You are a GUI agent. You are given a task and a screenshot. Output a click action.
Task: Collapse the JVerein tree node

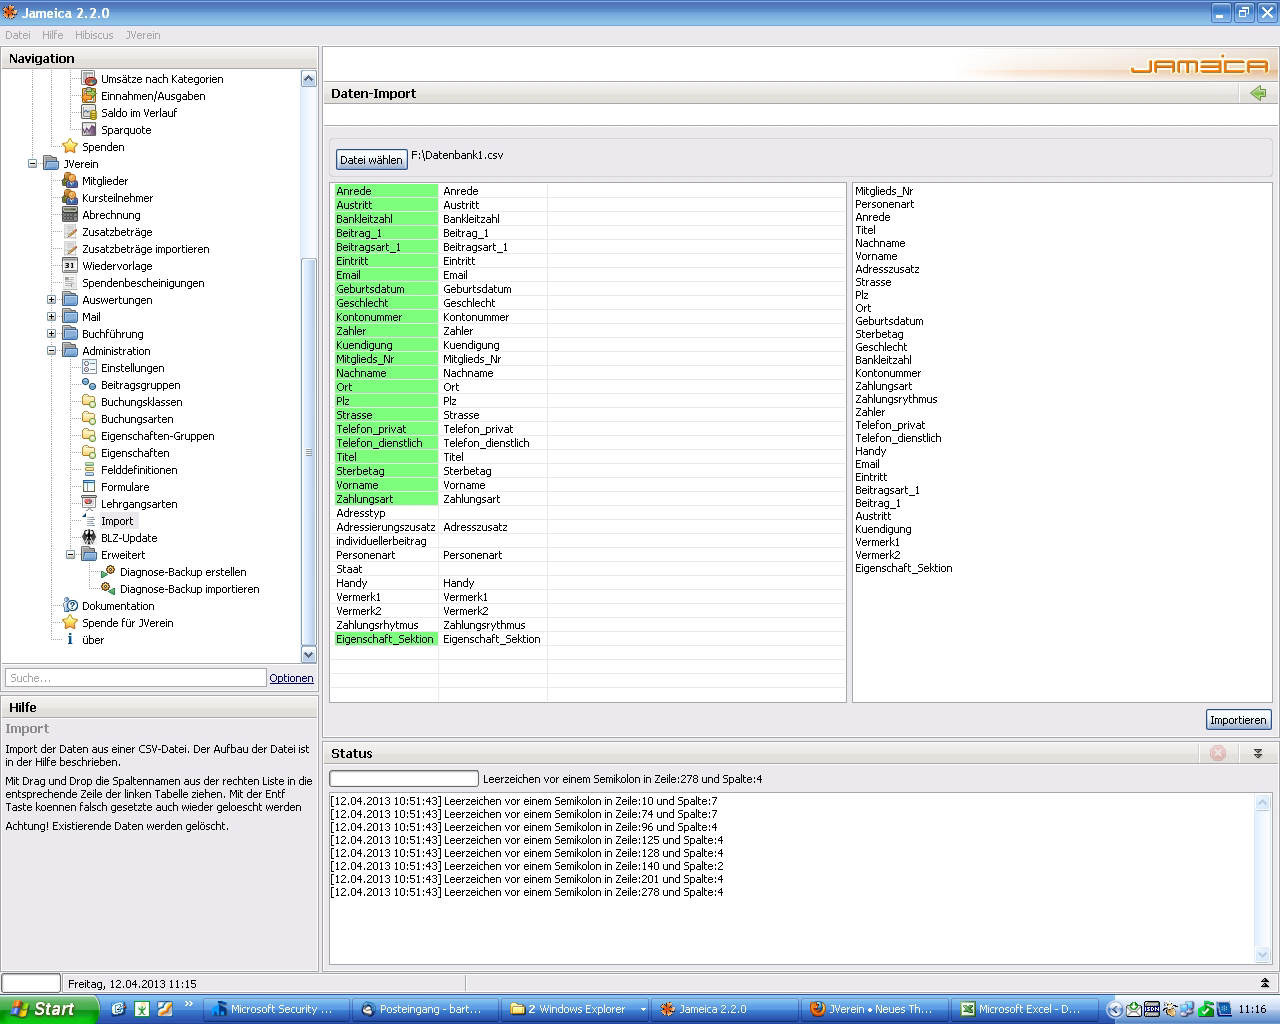pyautogui.click(x=32, y=164)
